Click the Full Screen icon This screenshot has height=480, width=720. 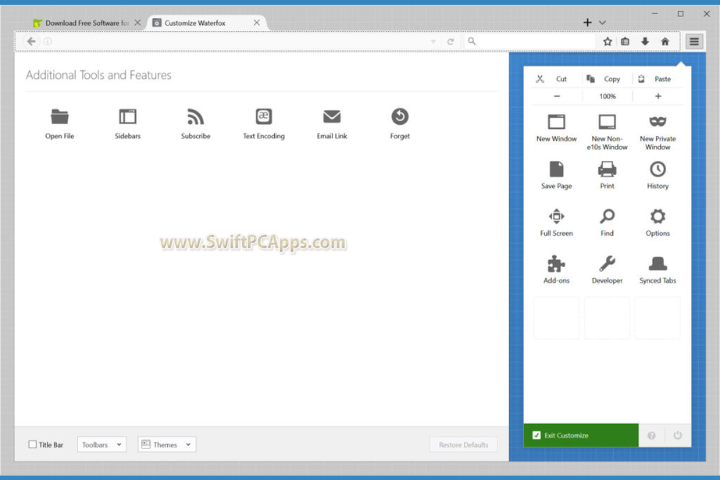click(557, 216)
